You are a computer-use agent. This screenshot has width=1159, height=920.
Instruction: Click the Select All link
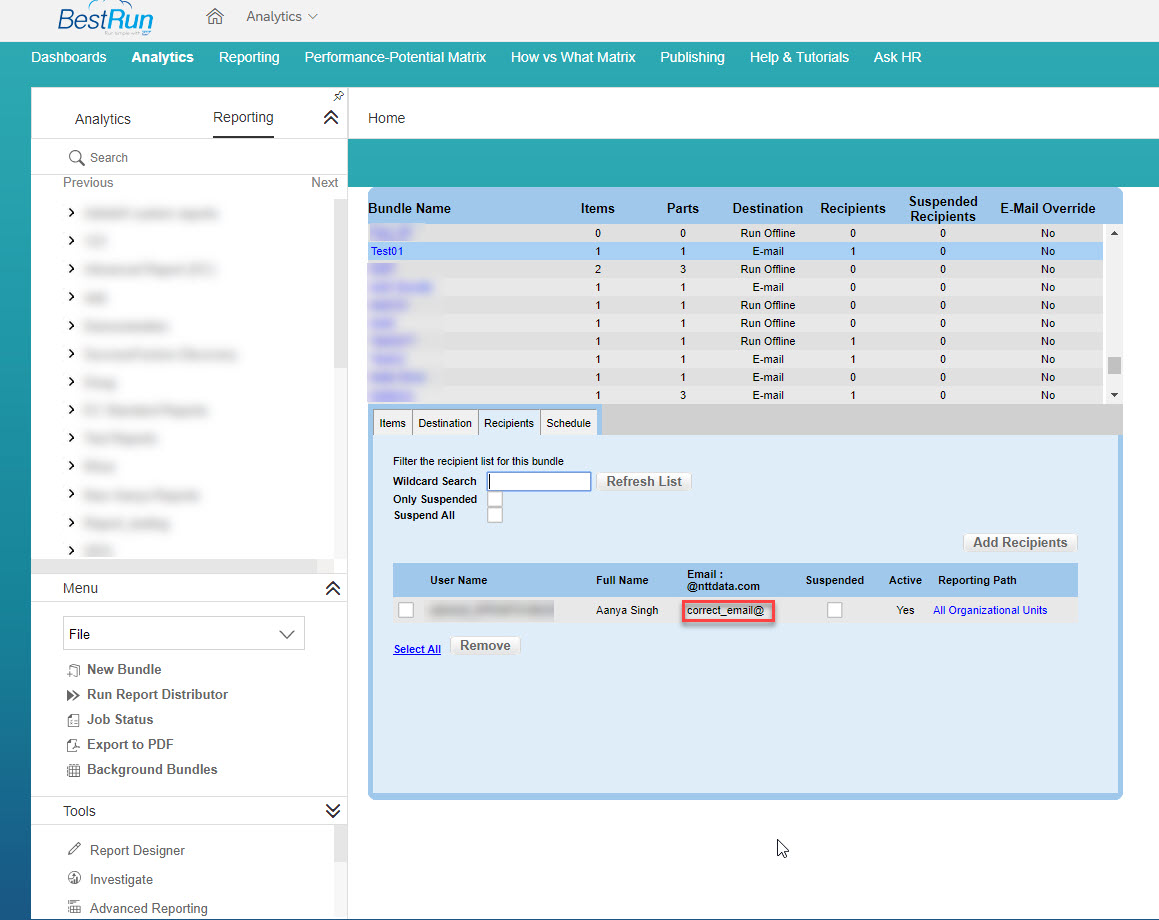417,649
